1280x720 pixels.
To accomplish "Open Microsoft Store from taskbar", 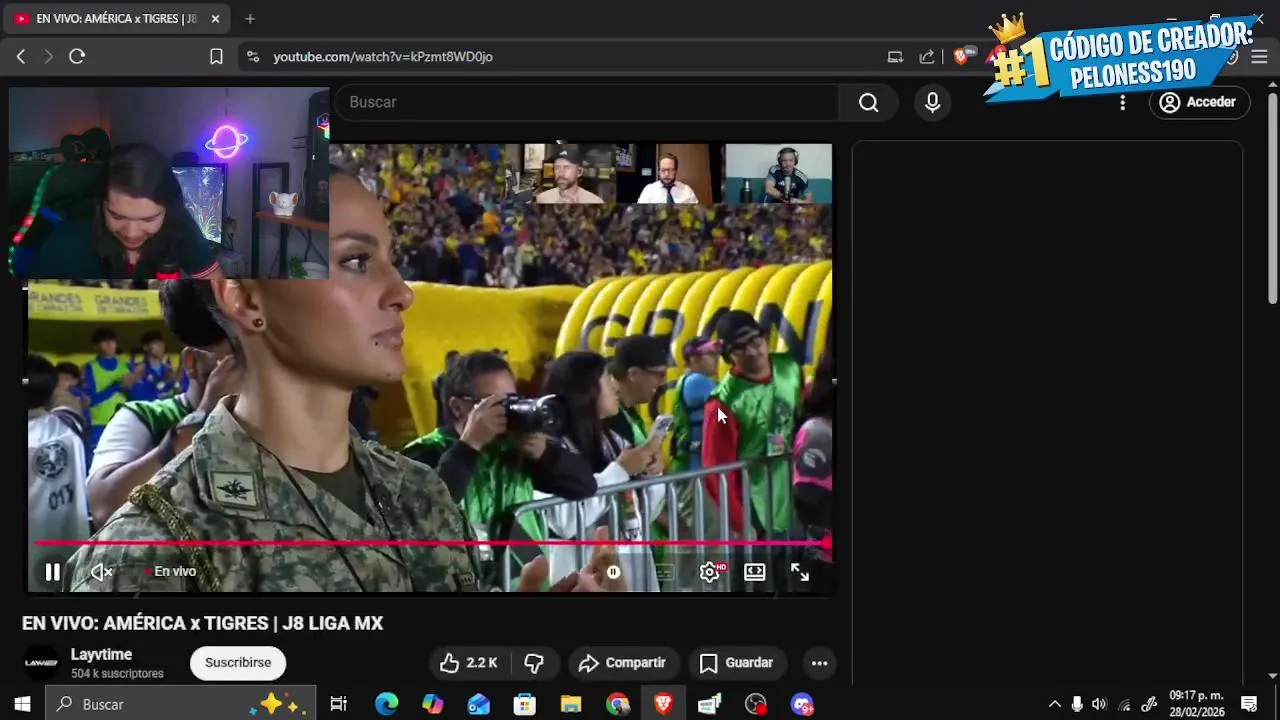I will click(x=525, y=704).
